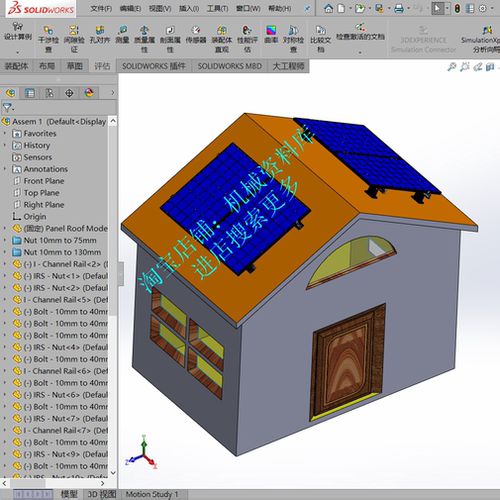Run 干涉检查 interference detection
This screenshot has height=500, width=500.
pos(48,40)
